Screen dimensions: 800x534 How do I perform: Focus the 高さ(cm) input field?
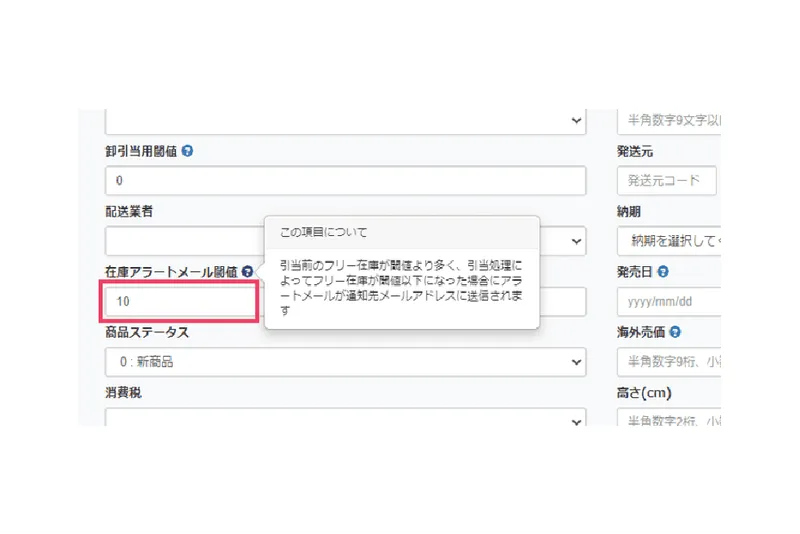(669, 417)
